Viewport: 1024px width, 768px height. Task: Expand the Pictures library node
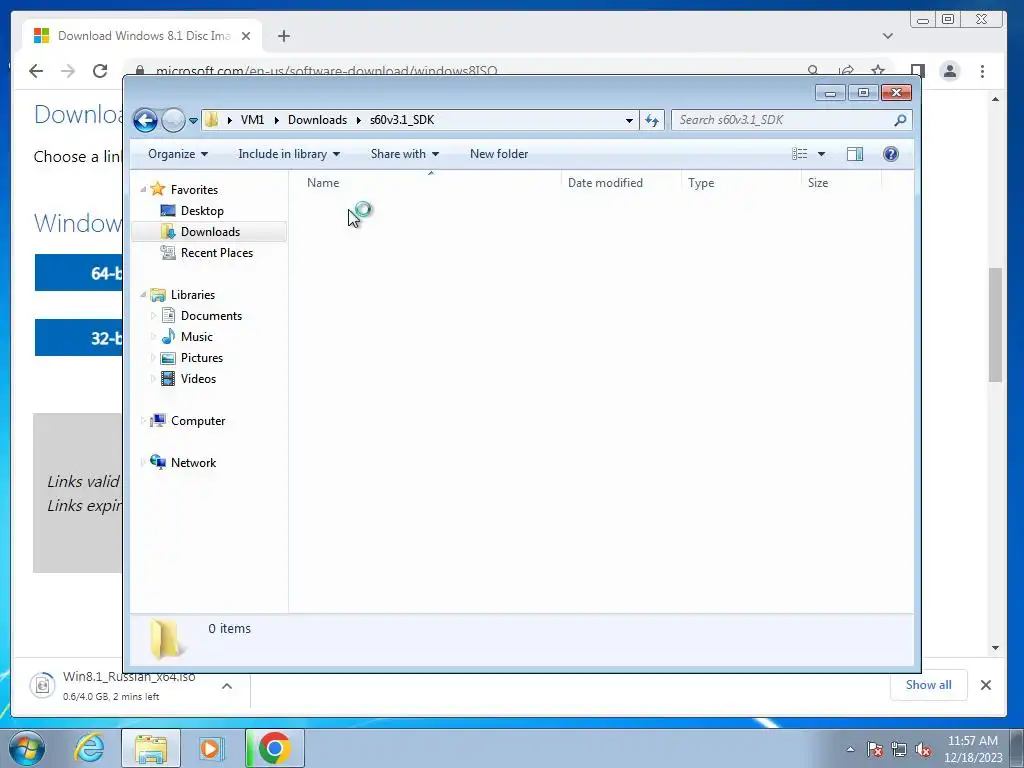pos(153,358)
